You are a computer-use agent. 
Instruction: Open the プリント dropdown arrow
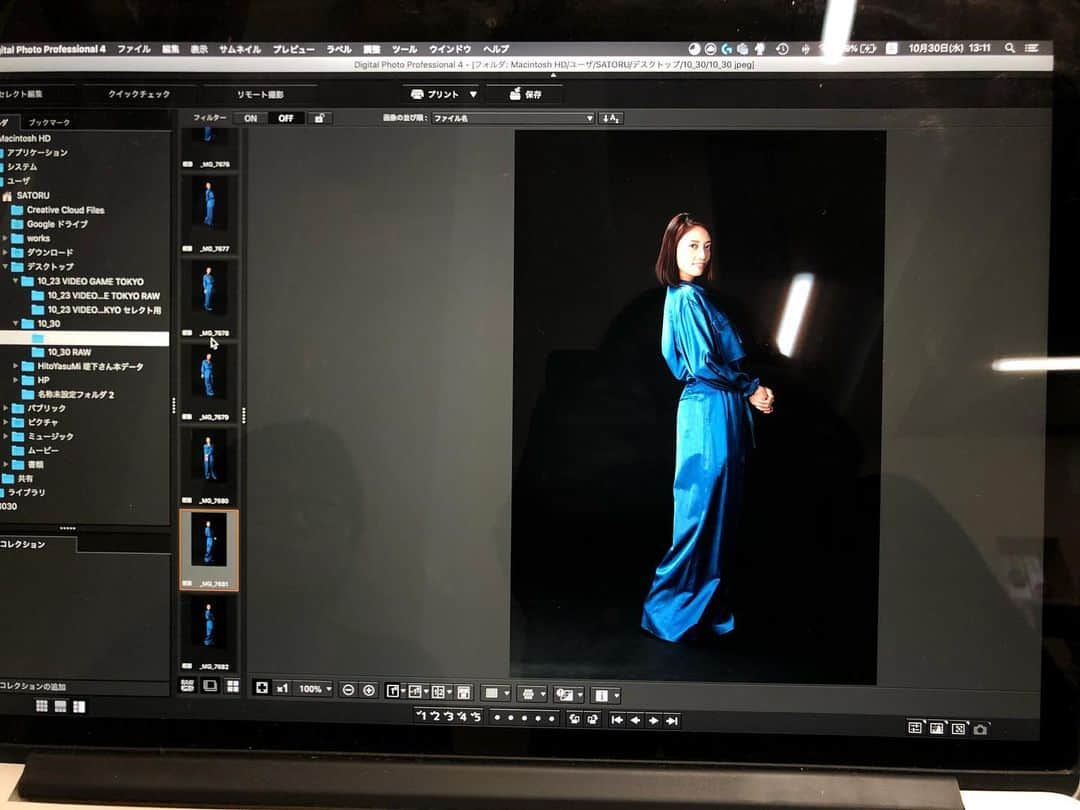pyautogui.click(x=473, y=94)
